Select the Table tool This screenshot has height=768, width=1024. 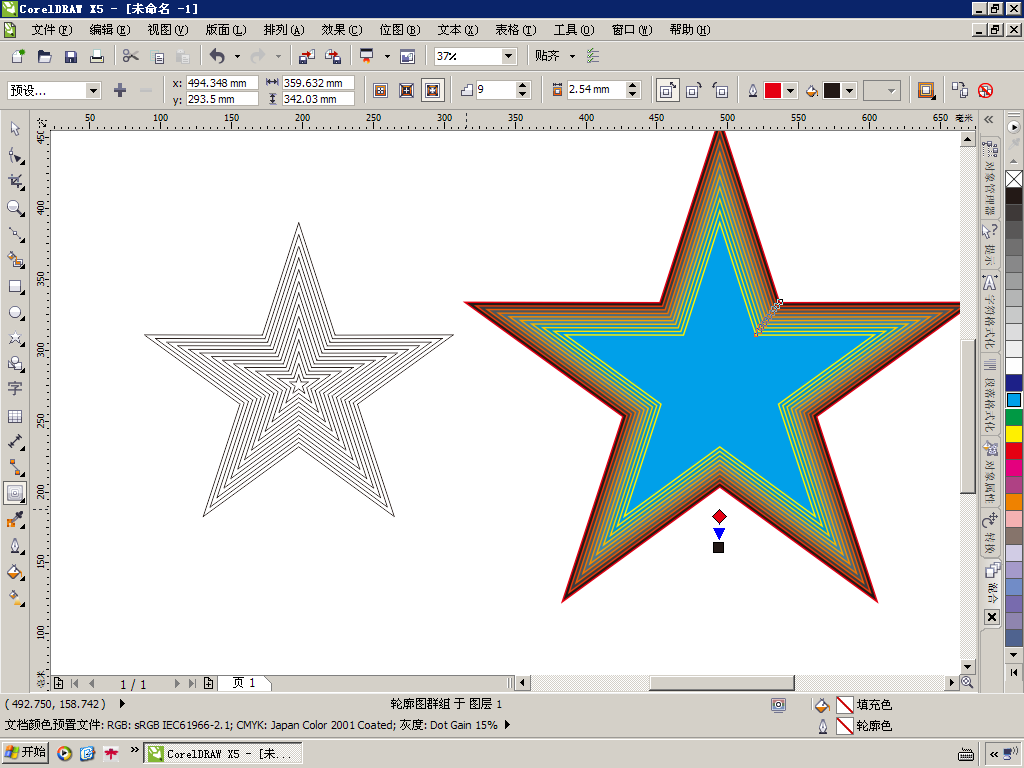tap(15, 416)
